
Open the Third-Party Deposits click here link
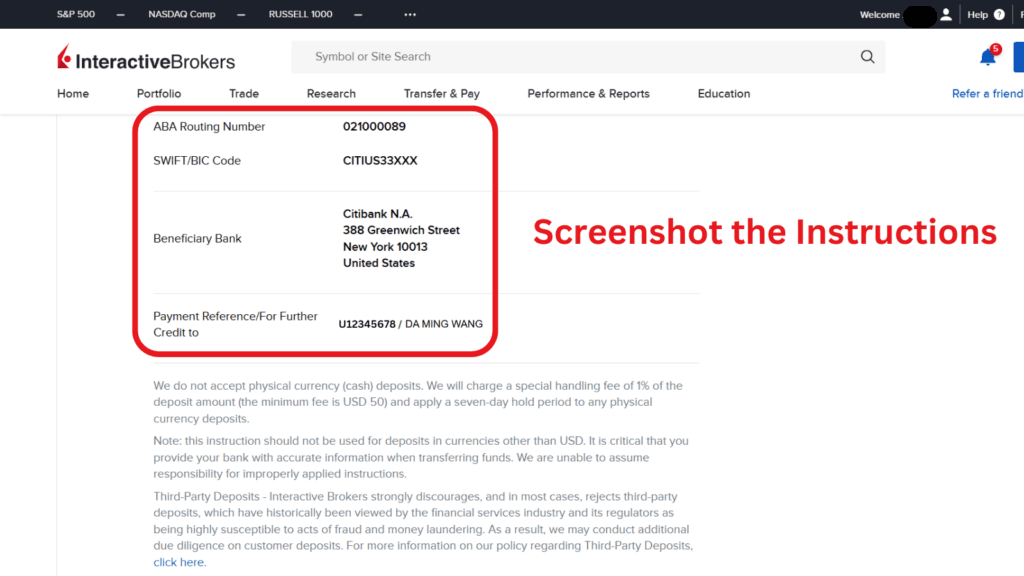pyautogui.click(x=178, y=562)
